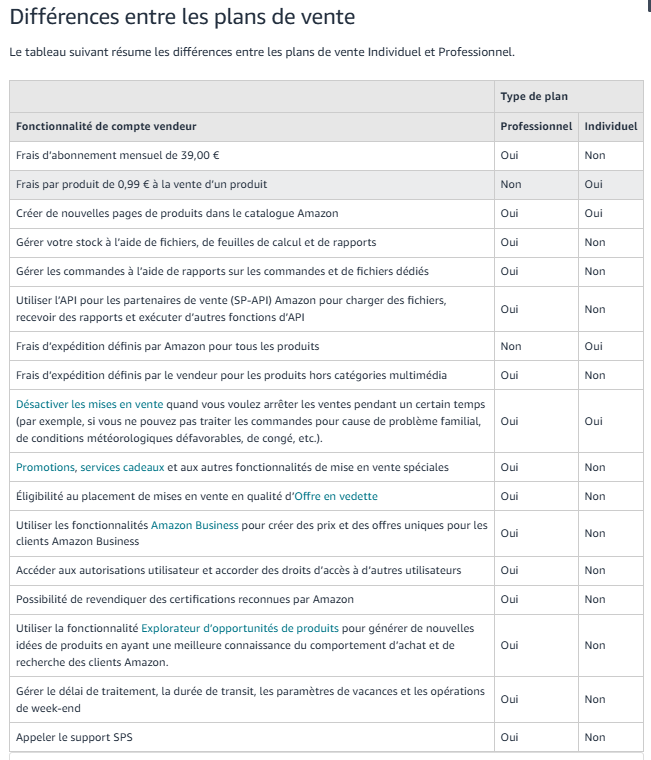Open Explorateur d'opportunités de produits link

coord(240,628)
